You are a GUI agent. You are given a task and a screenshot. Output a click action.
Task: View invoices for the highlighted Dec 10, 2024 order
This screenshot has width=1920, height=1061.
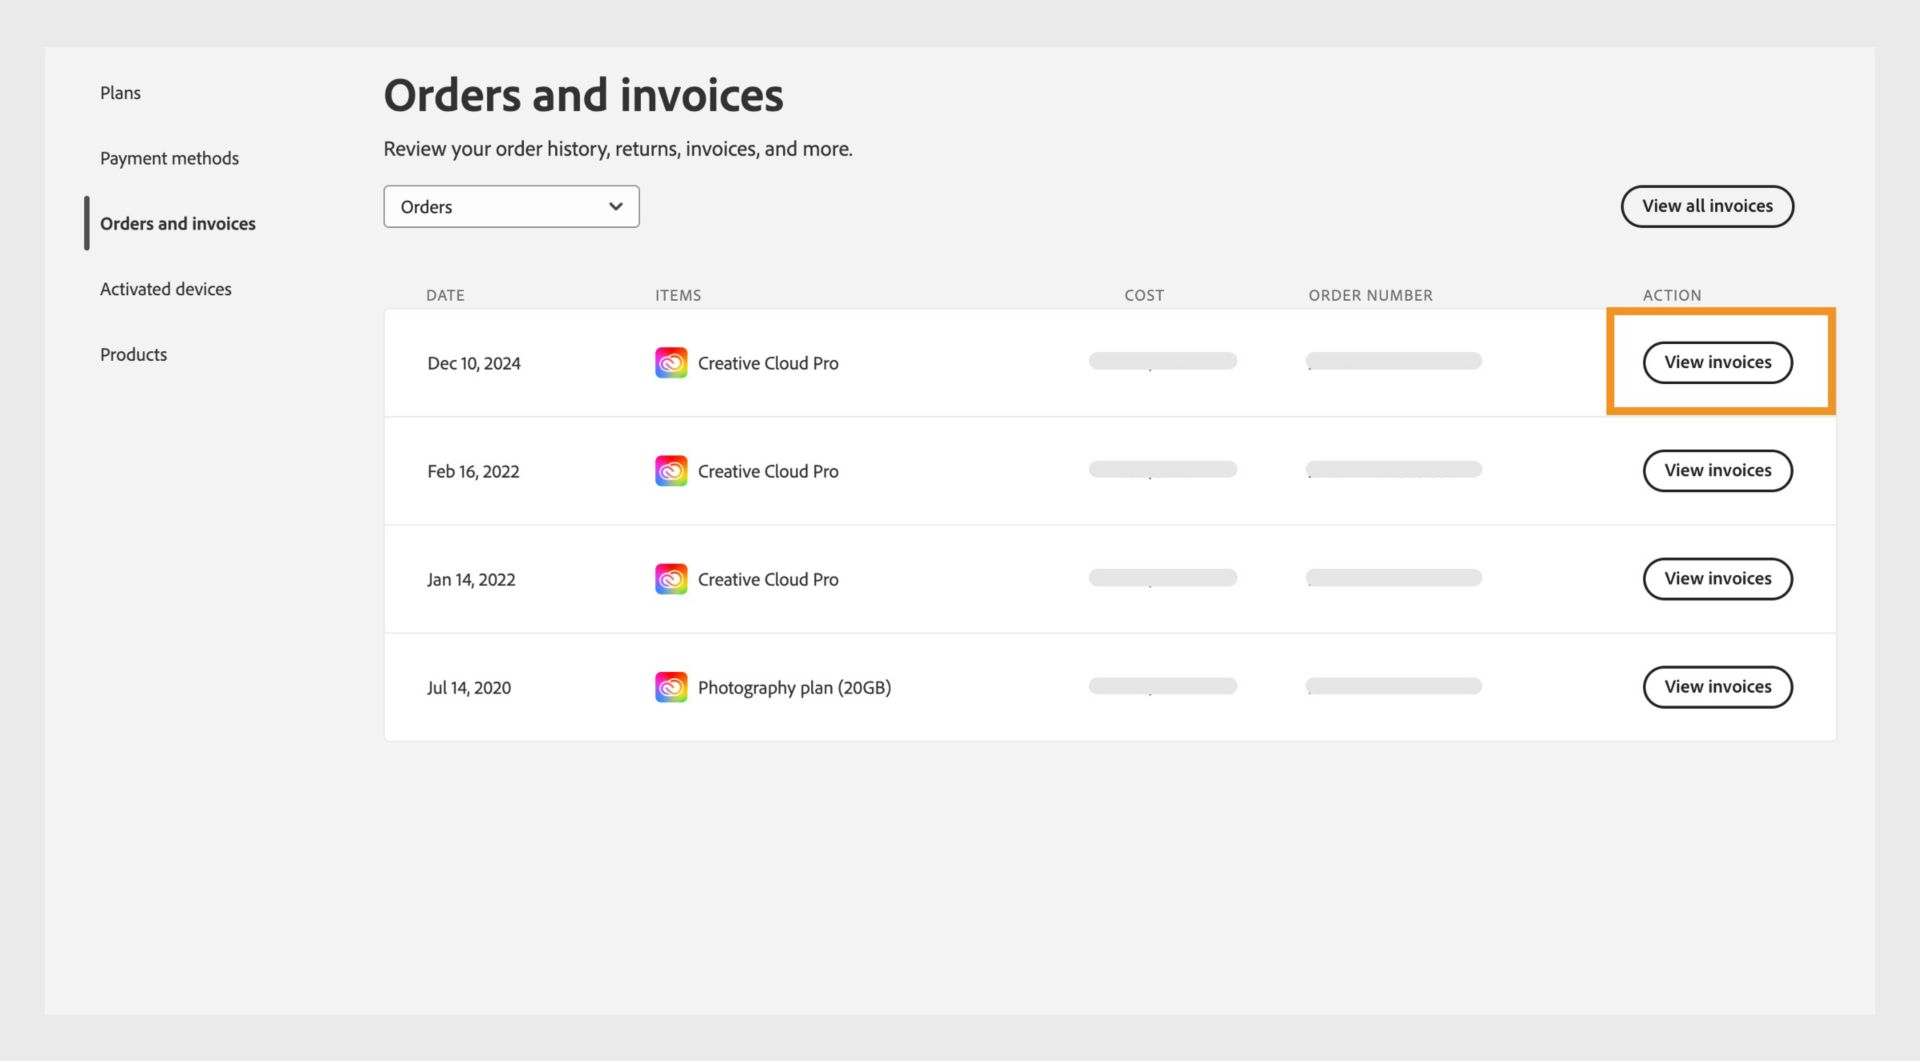1717,362
